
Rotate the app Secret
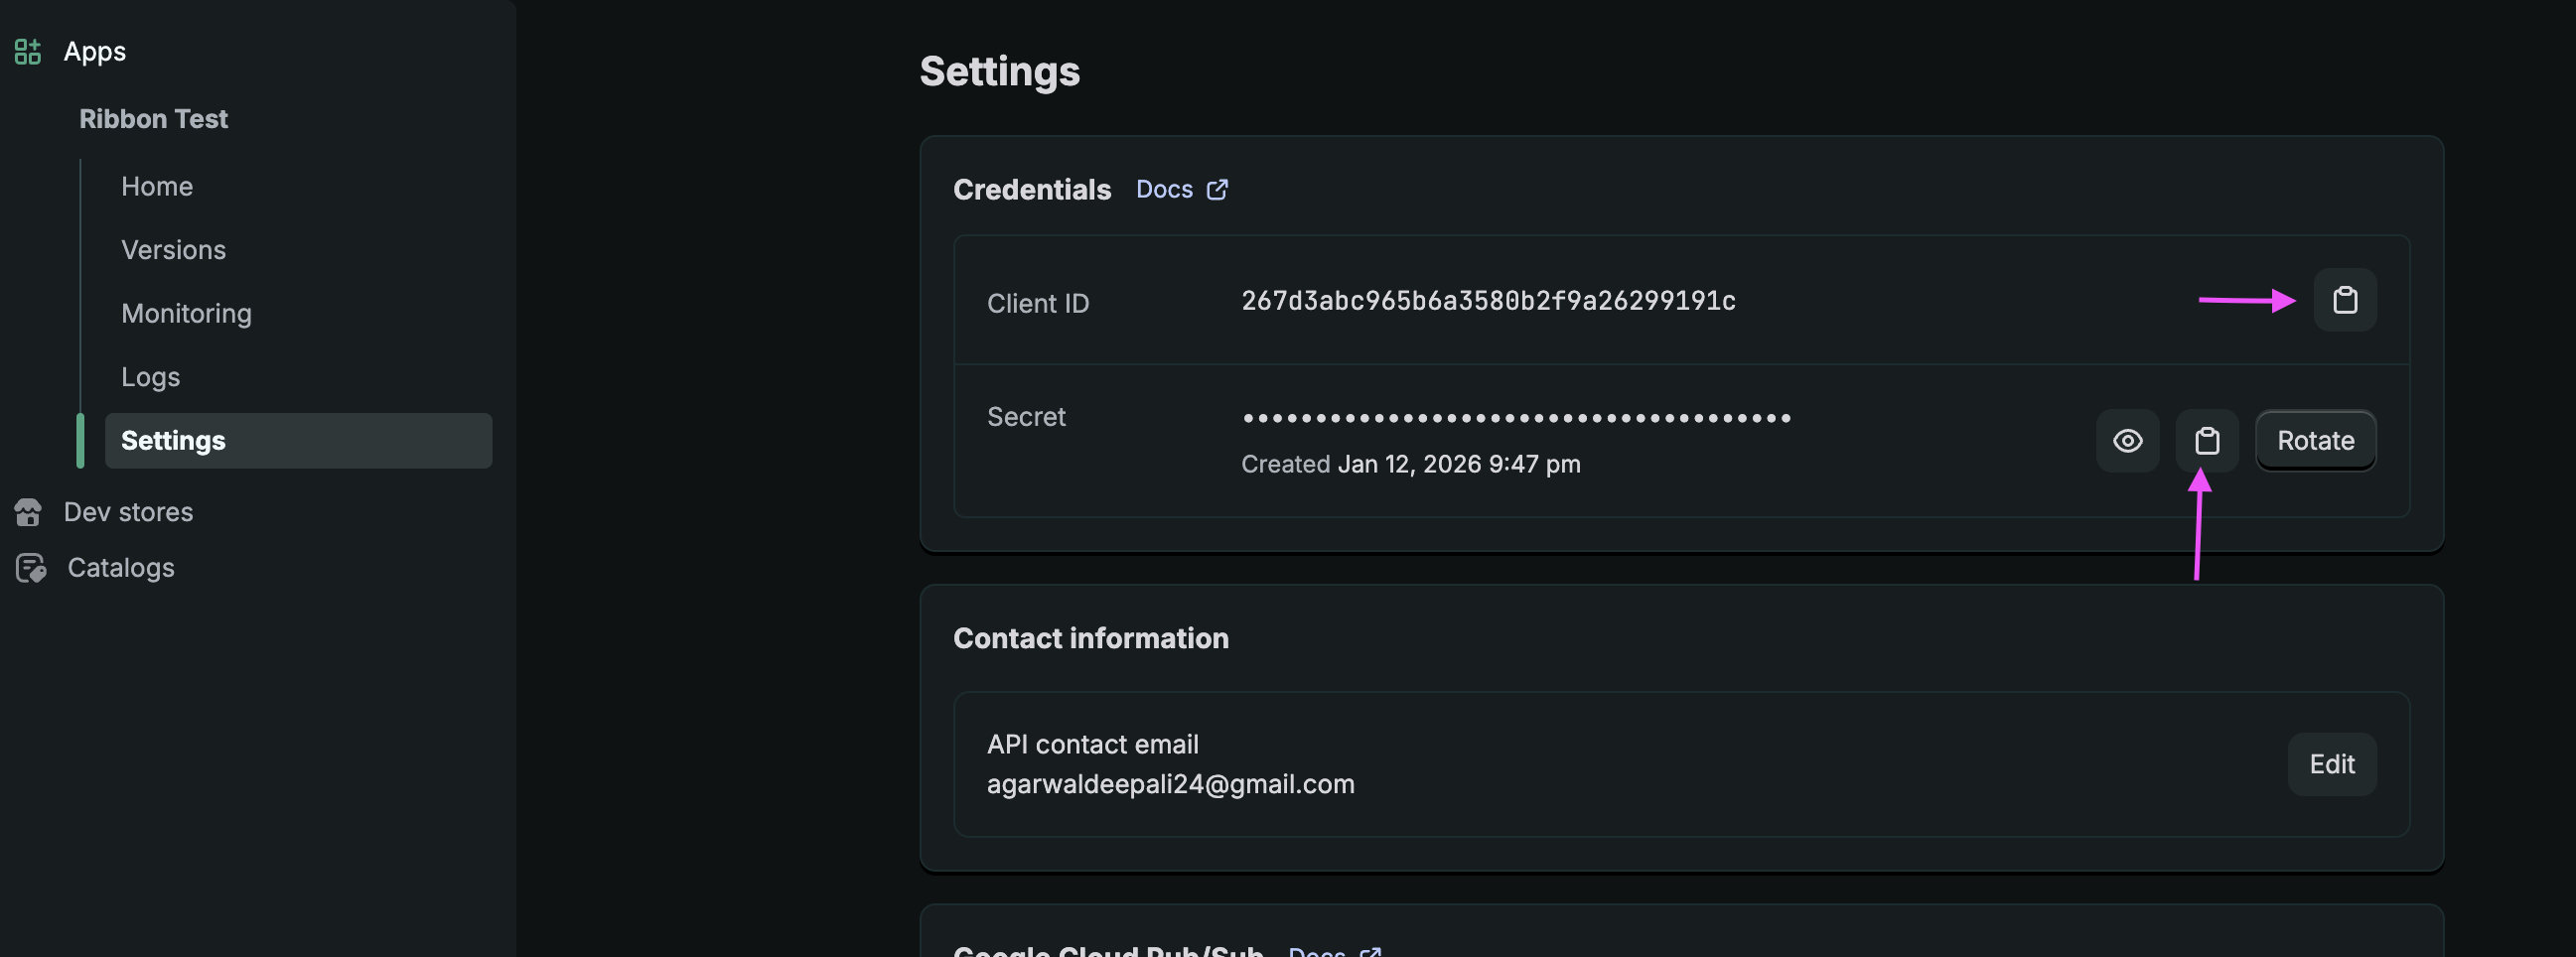pos(2315,440)
